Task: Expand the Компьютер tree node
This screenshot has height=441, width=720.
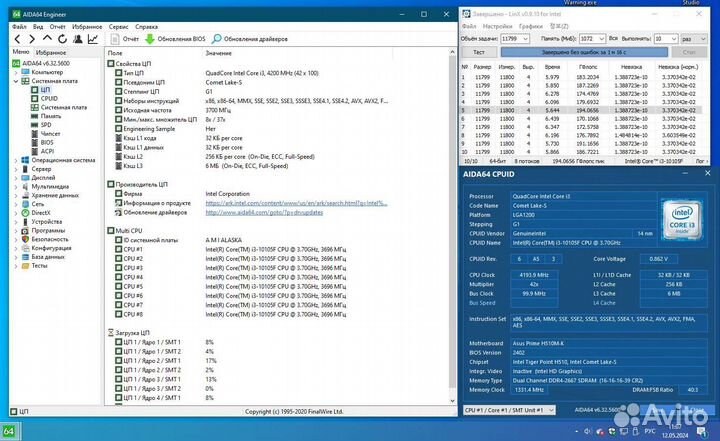Action: coord(16,72)
